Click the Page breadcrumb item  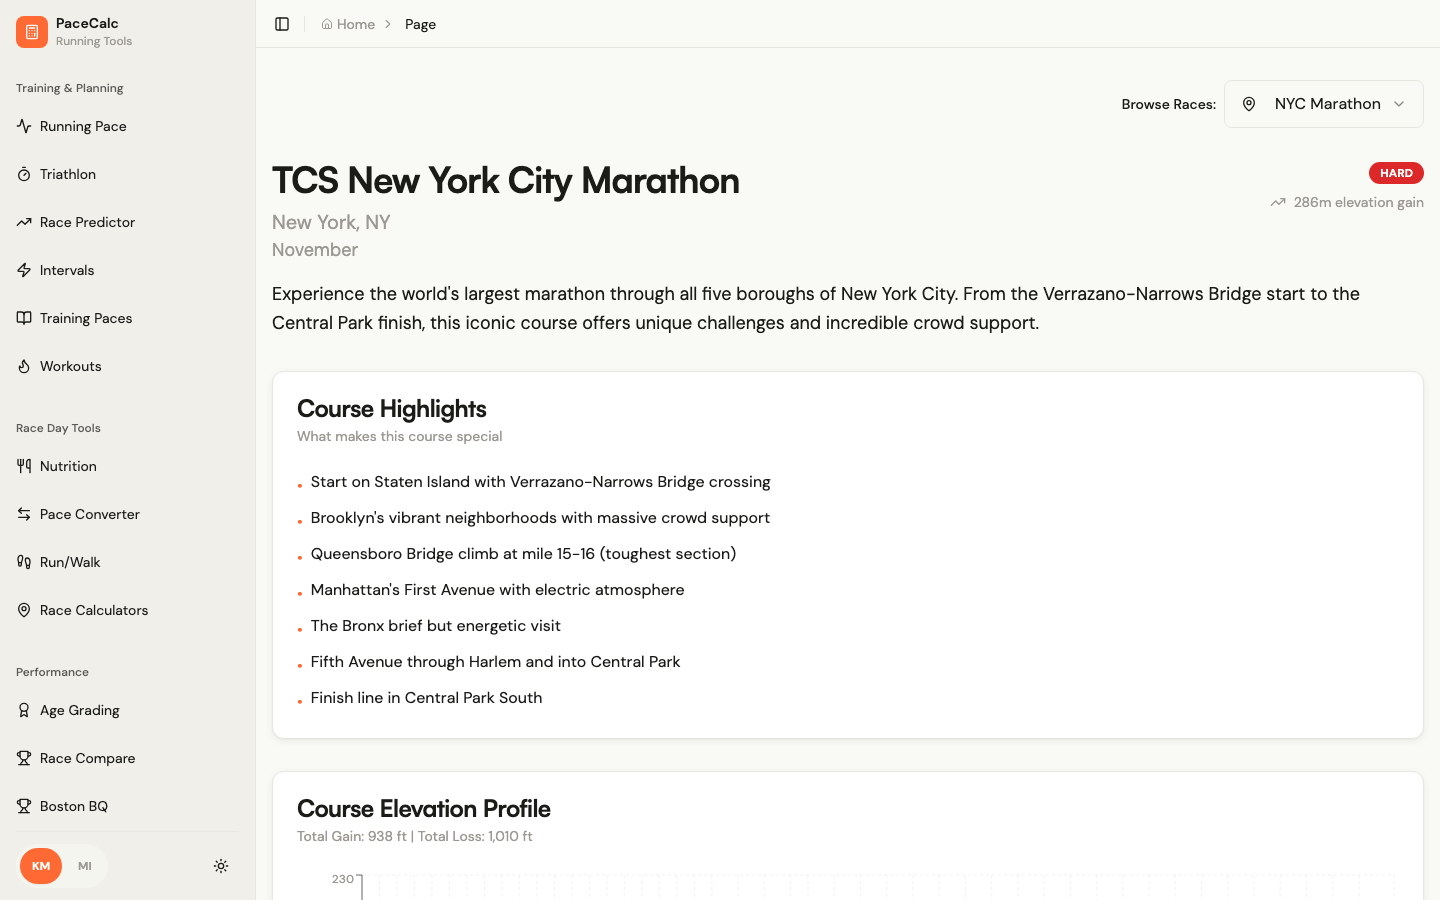click(420, 24)
